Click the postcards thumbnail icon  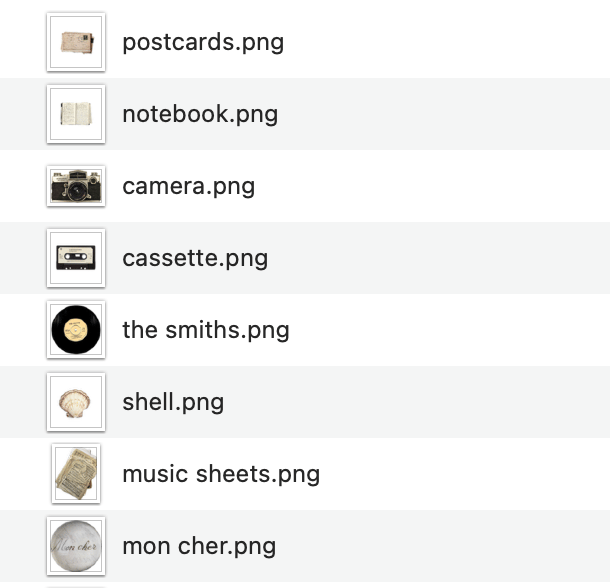76,42
